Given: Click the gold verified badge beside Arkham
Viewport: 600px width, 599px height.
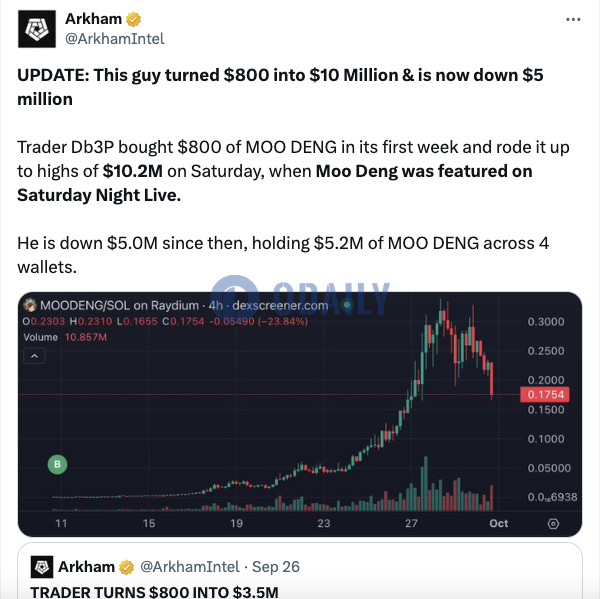Looking at the screenshot, I should click(x=133, y=19).
